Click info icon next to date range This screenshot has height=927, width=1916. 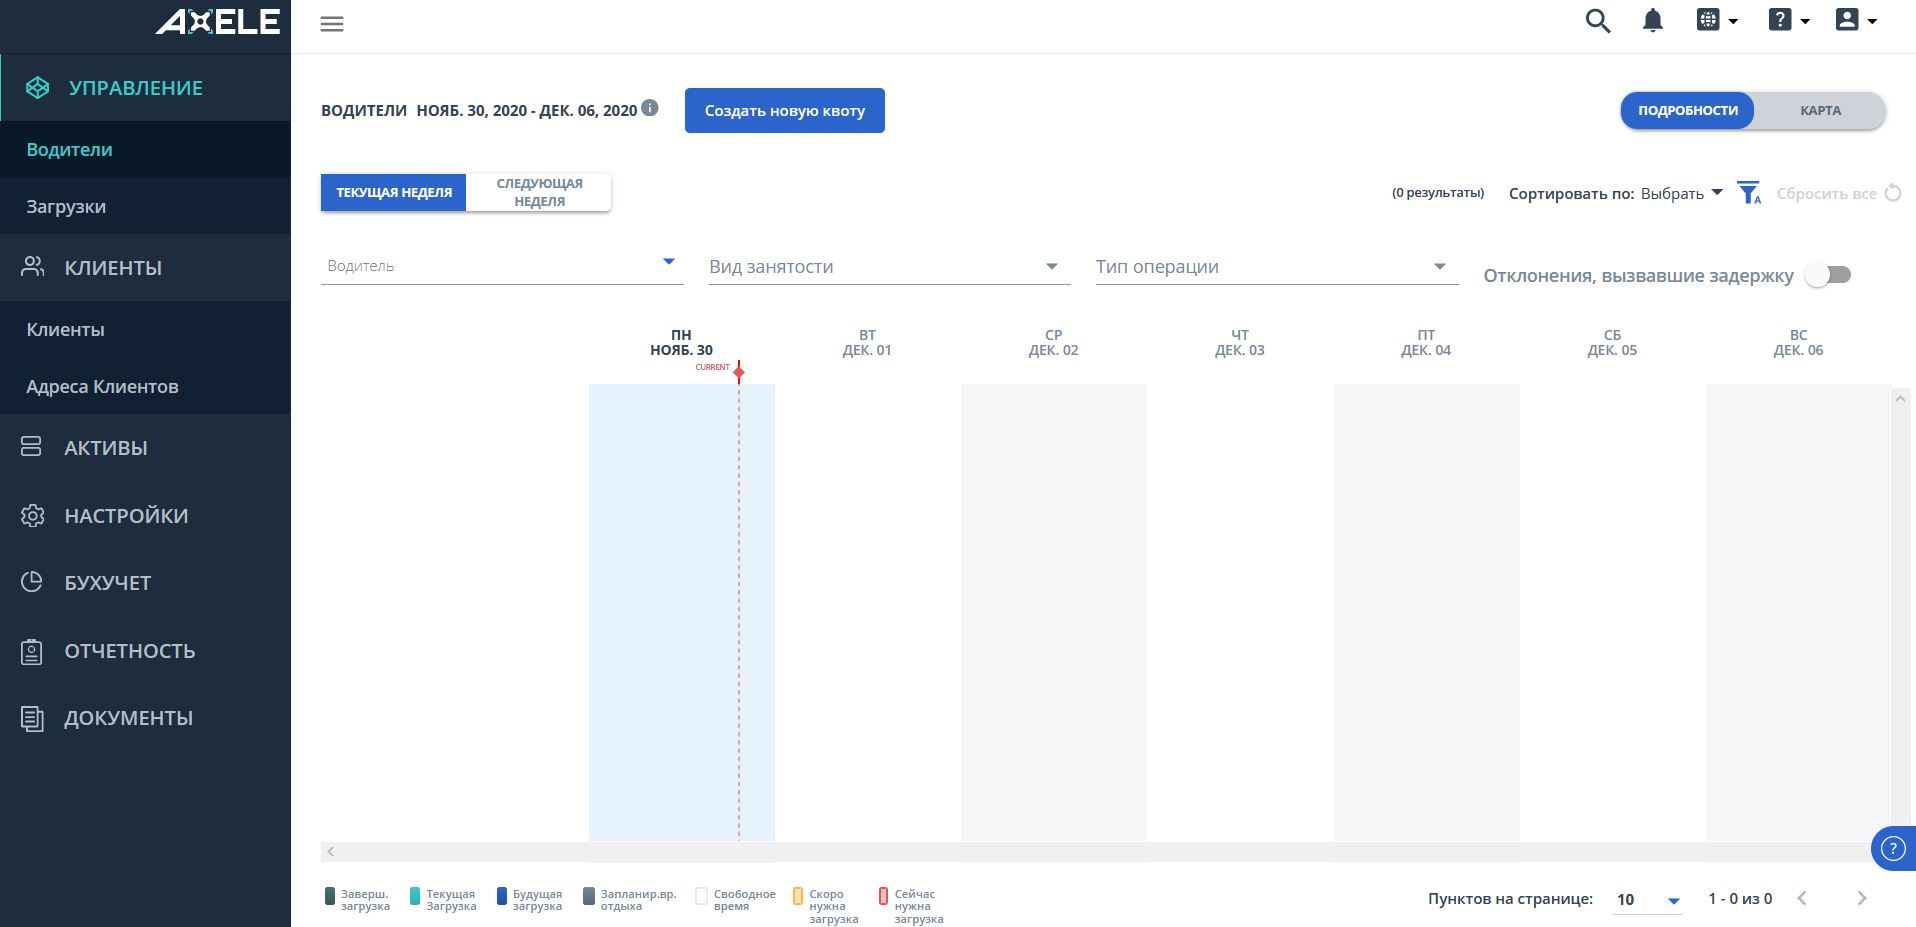[650, 108]
